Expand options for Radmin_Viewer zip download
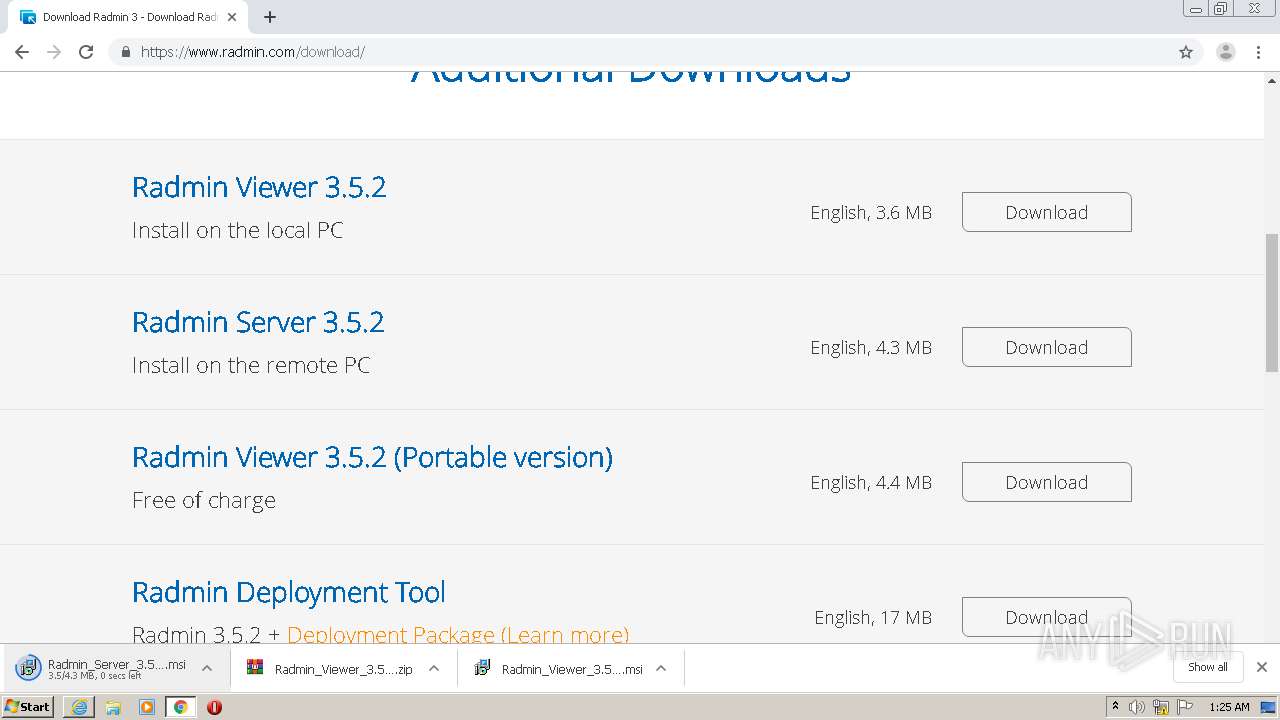The image size is (1280, 720). coord(434,669)
